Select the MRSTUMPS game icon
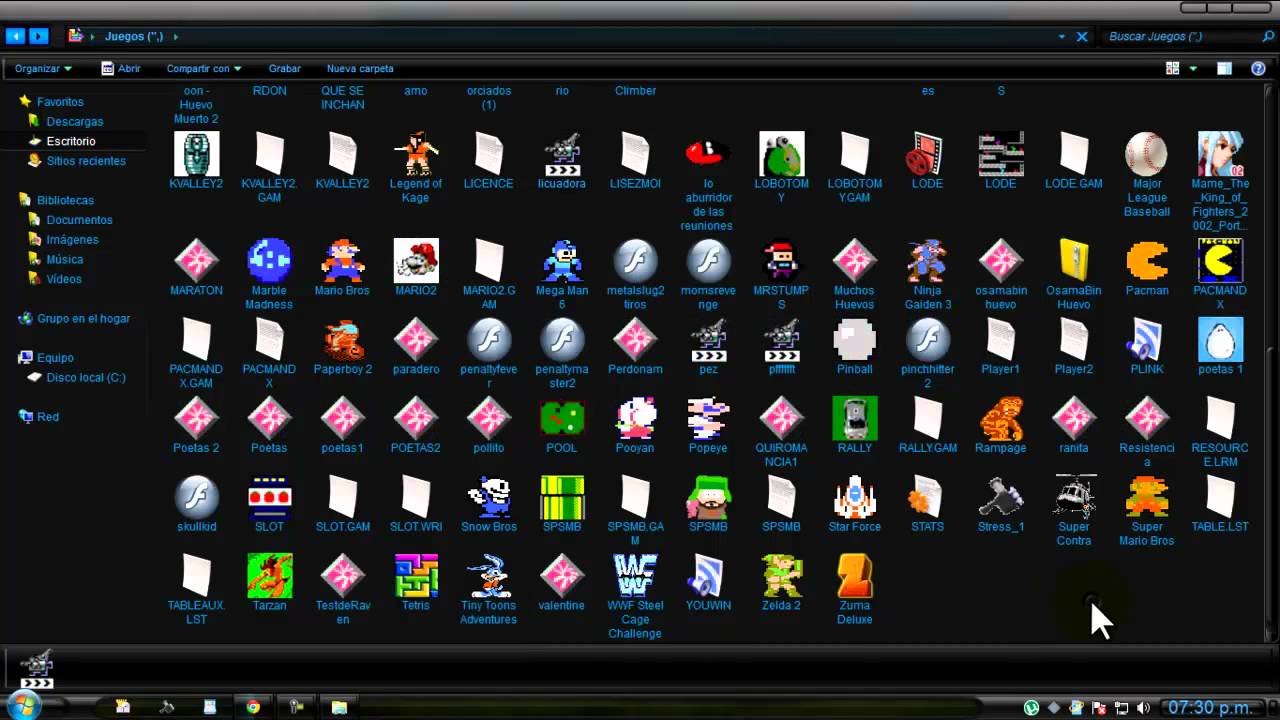The image size is (1280, 720). [781, 261]
